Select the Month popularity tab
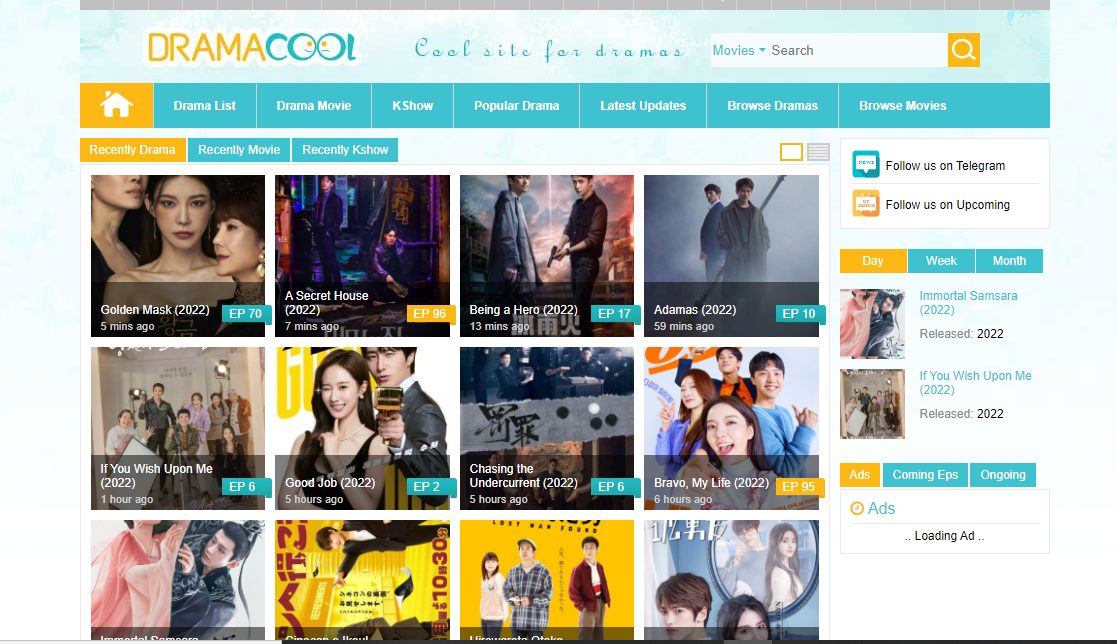The width and height of the screenshot is (1117, 644). point(1009,261)
